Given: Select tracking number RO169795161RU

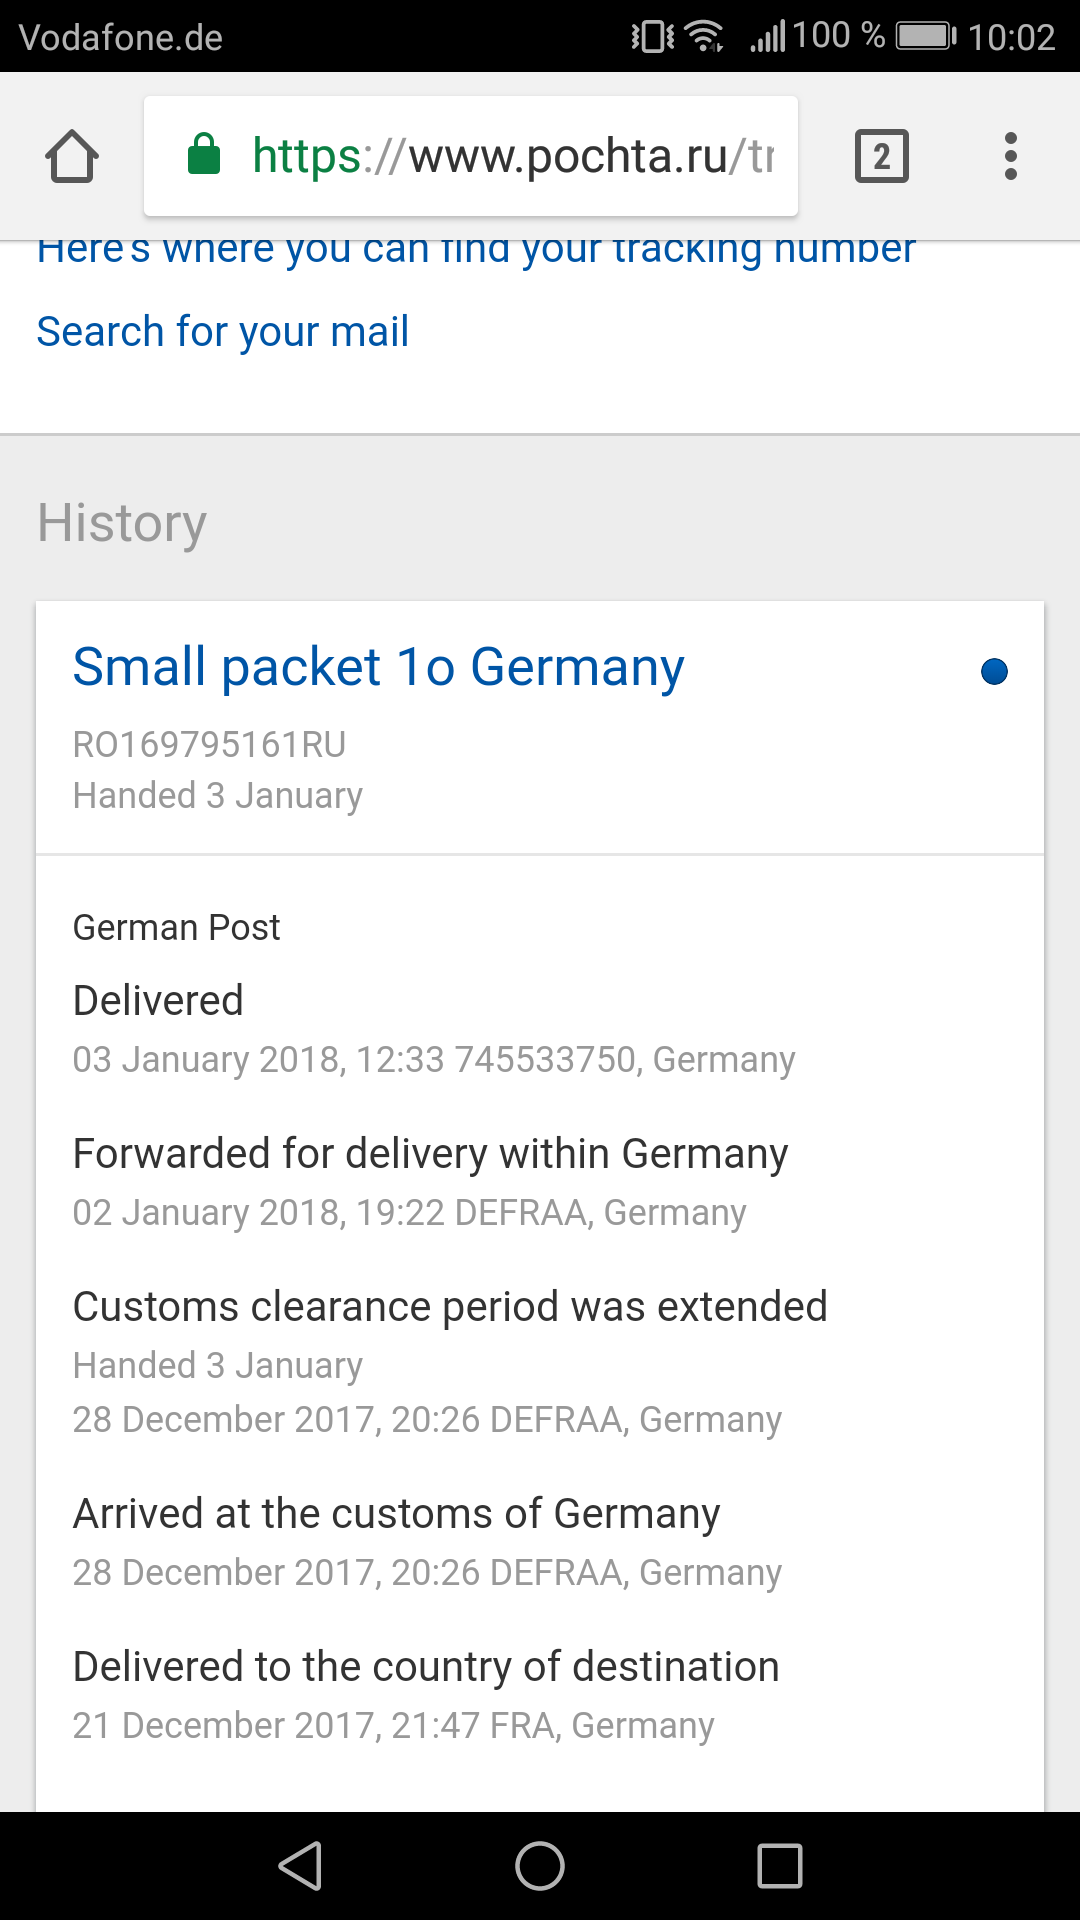Looking at the screenshot, I should point(209,744).
